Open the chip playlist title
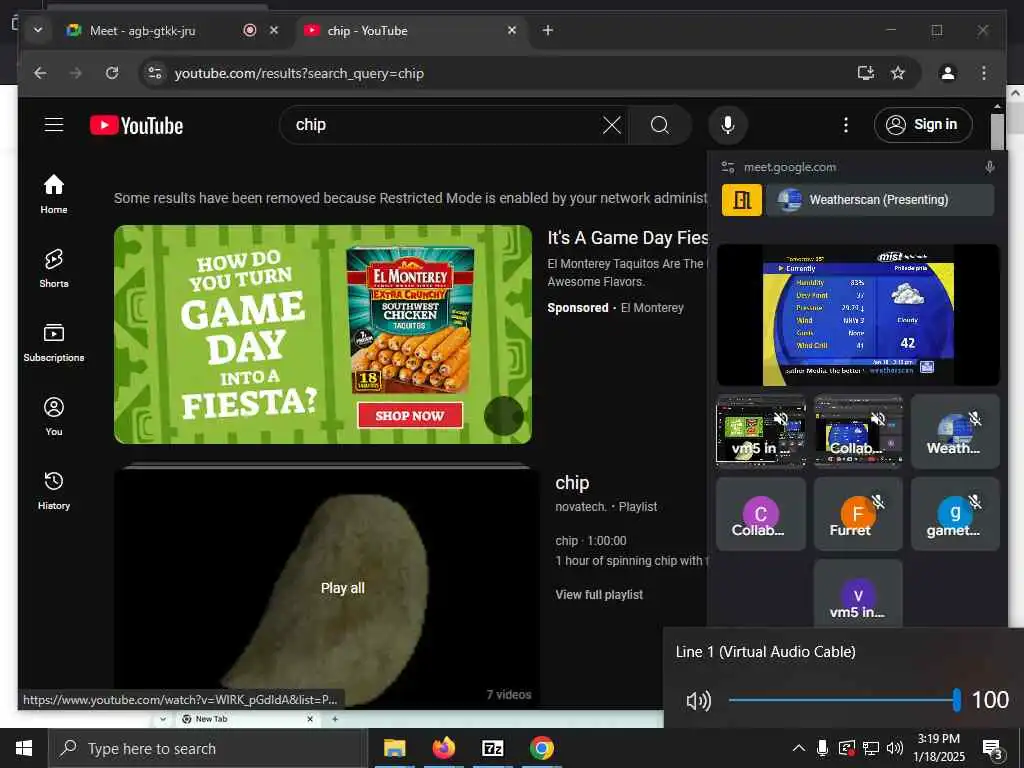This screenshot has height=768, width=1024. pyautogui.click(x=572, y=483)
